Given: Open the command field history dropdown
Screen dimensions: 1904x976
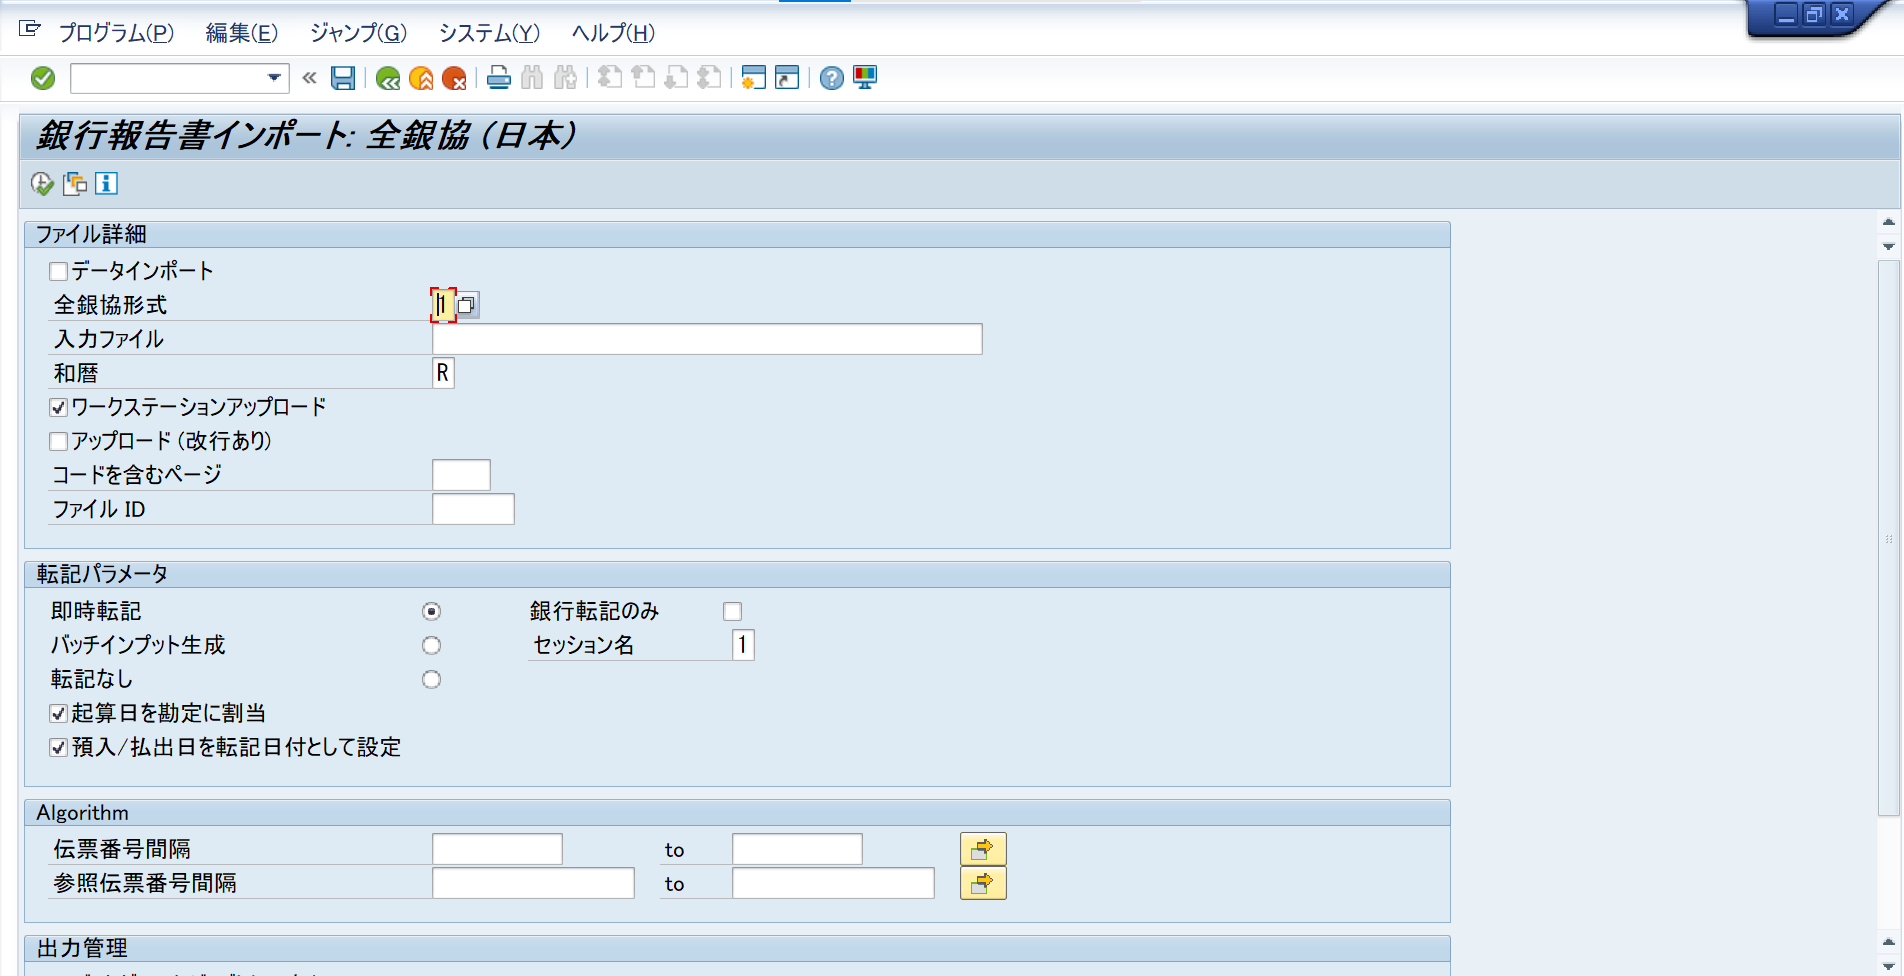Looking at the screenshot, I should pyautogui.click(x=272, y=78).
